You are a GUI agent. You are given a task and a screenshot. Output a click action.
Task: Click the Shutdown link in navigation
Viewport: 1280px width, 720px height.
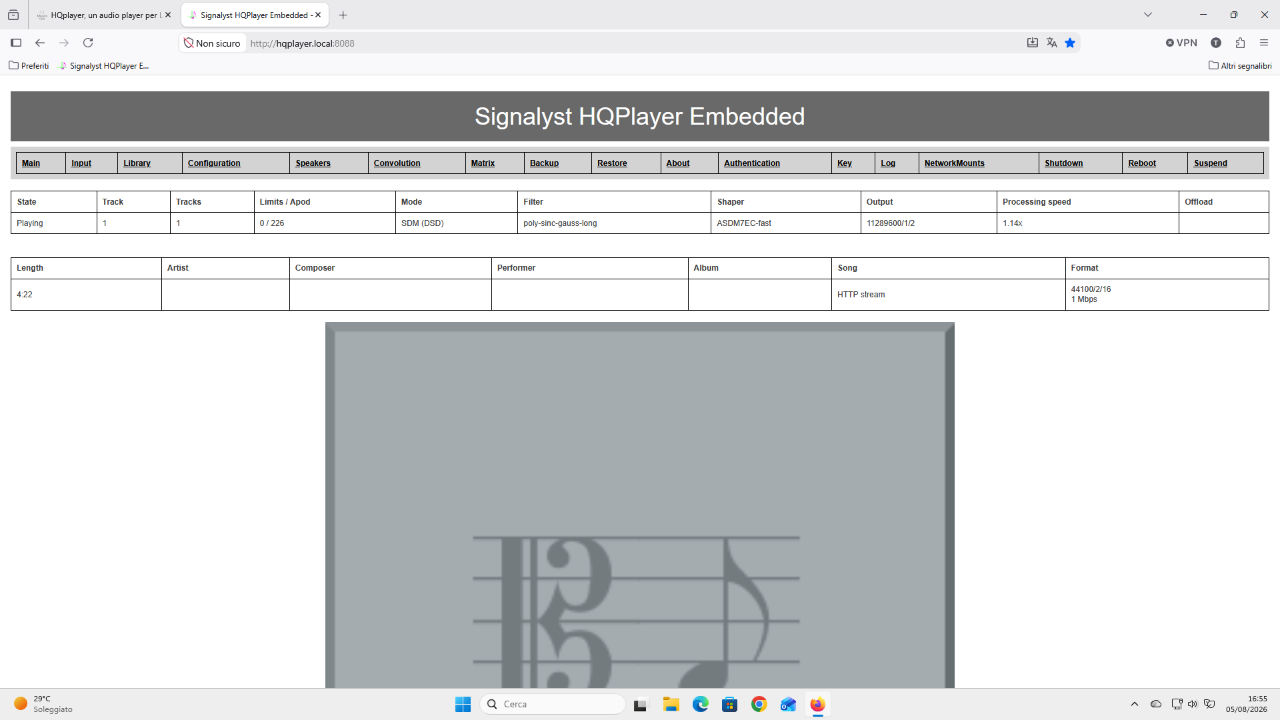(x=1063, y=163)
